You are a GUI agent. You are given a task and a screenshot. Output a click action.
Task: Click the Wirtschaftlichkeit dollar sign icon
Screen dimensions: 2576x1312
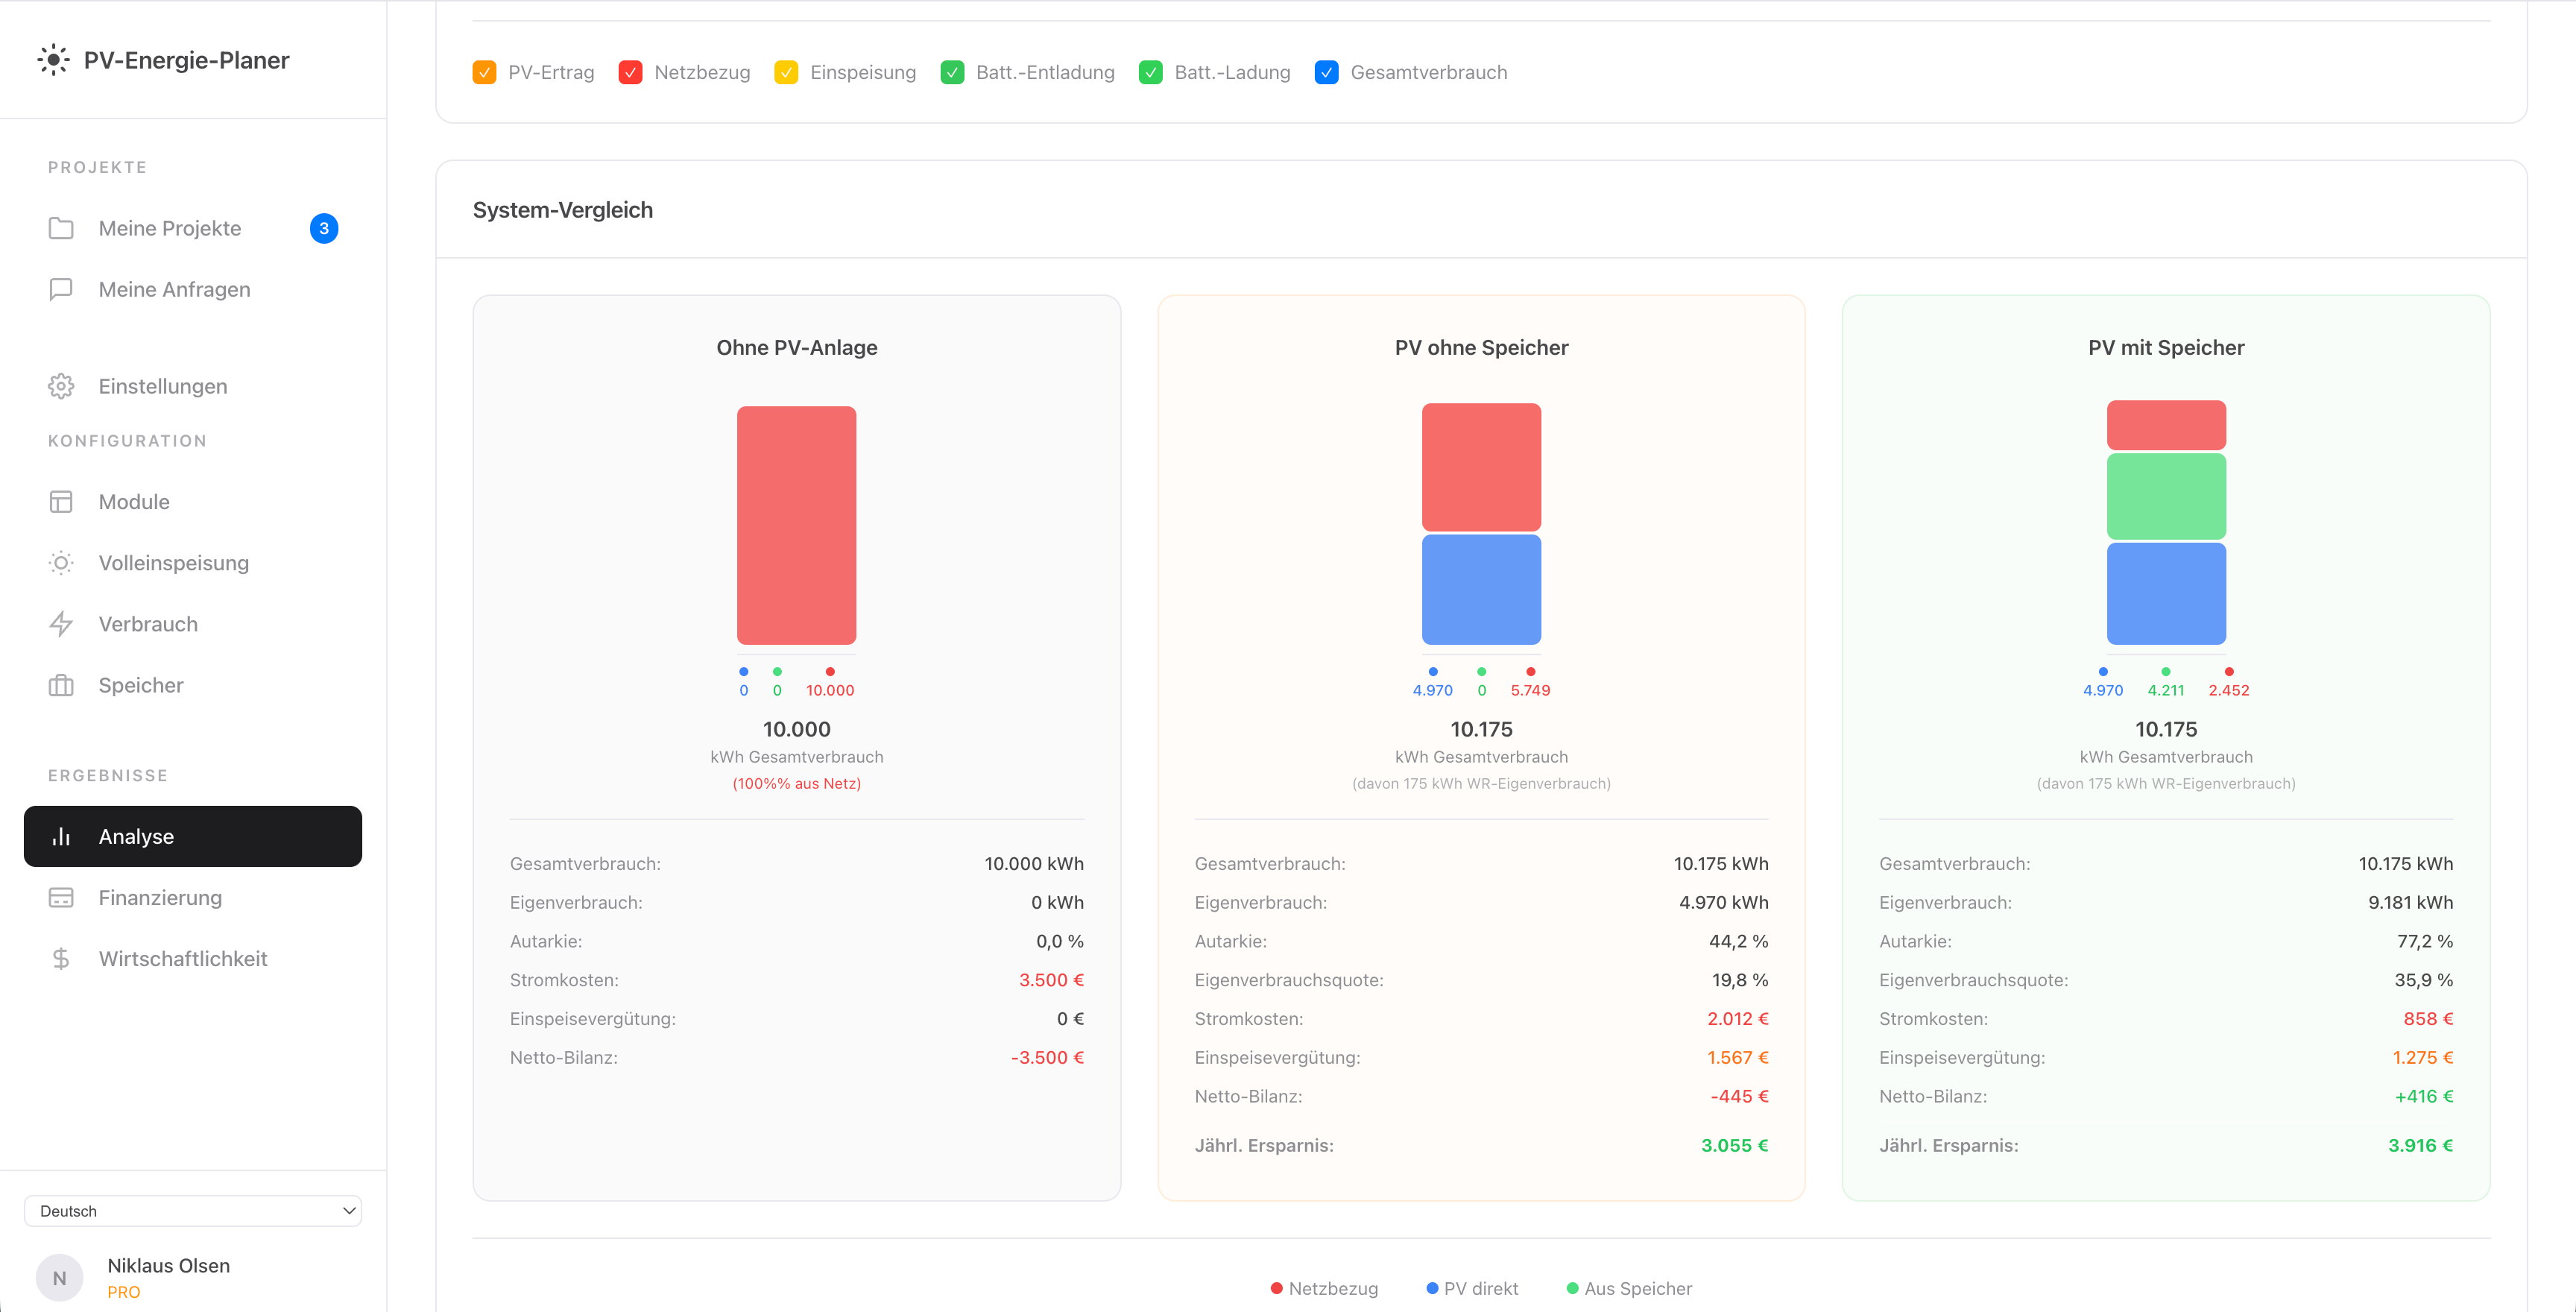pyautogui.click(x=61, y=959)
